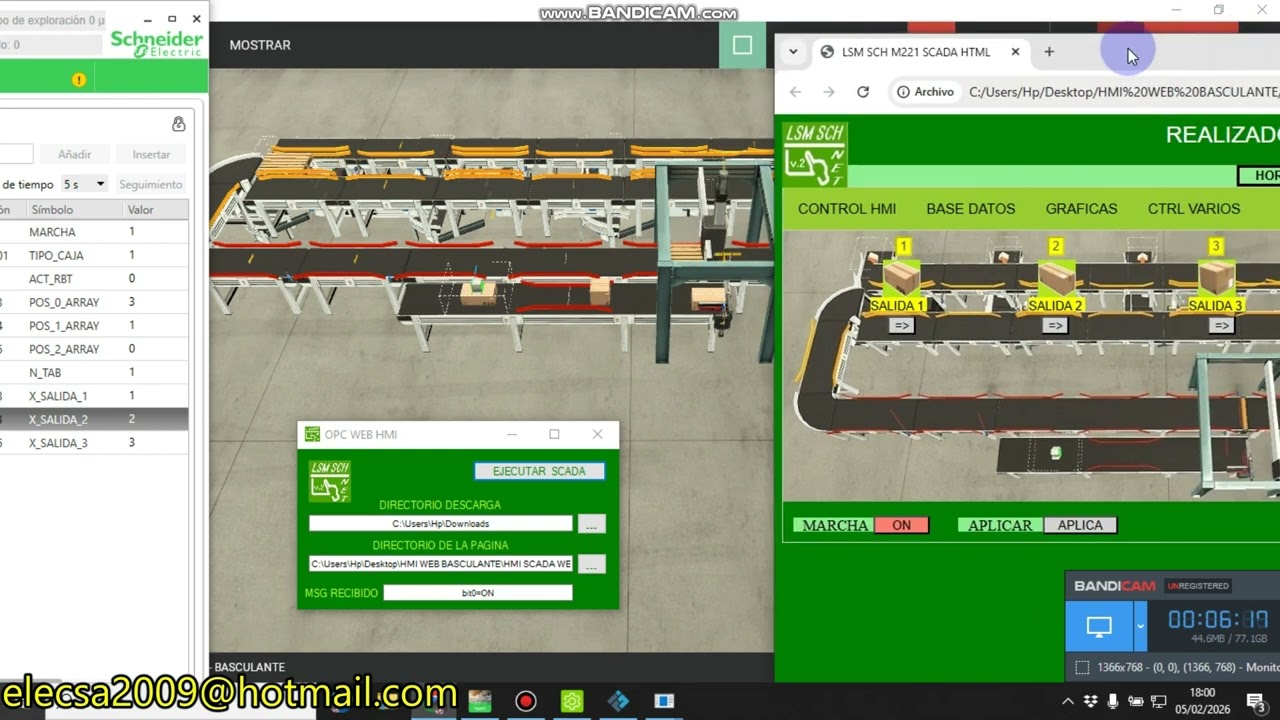Viewport: 1280px width, 720px height.
Task: Click the arrow button under SALIDA 3
Action: (1220, 325)
